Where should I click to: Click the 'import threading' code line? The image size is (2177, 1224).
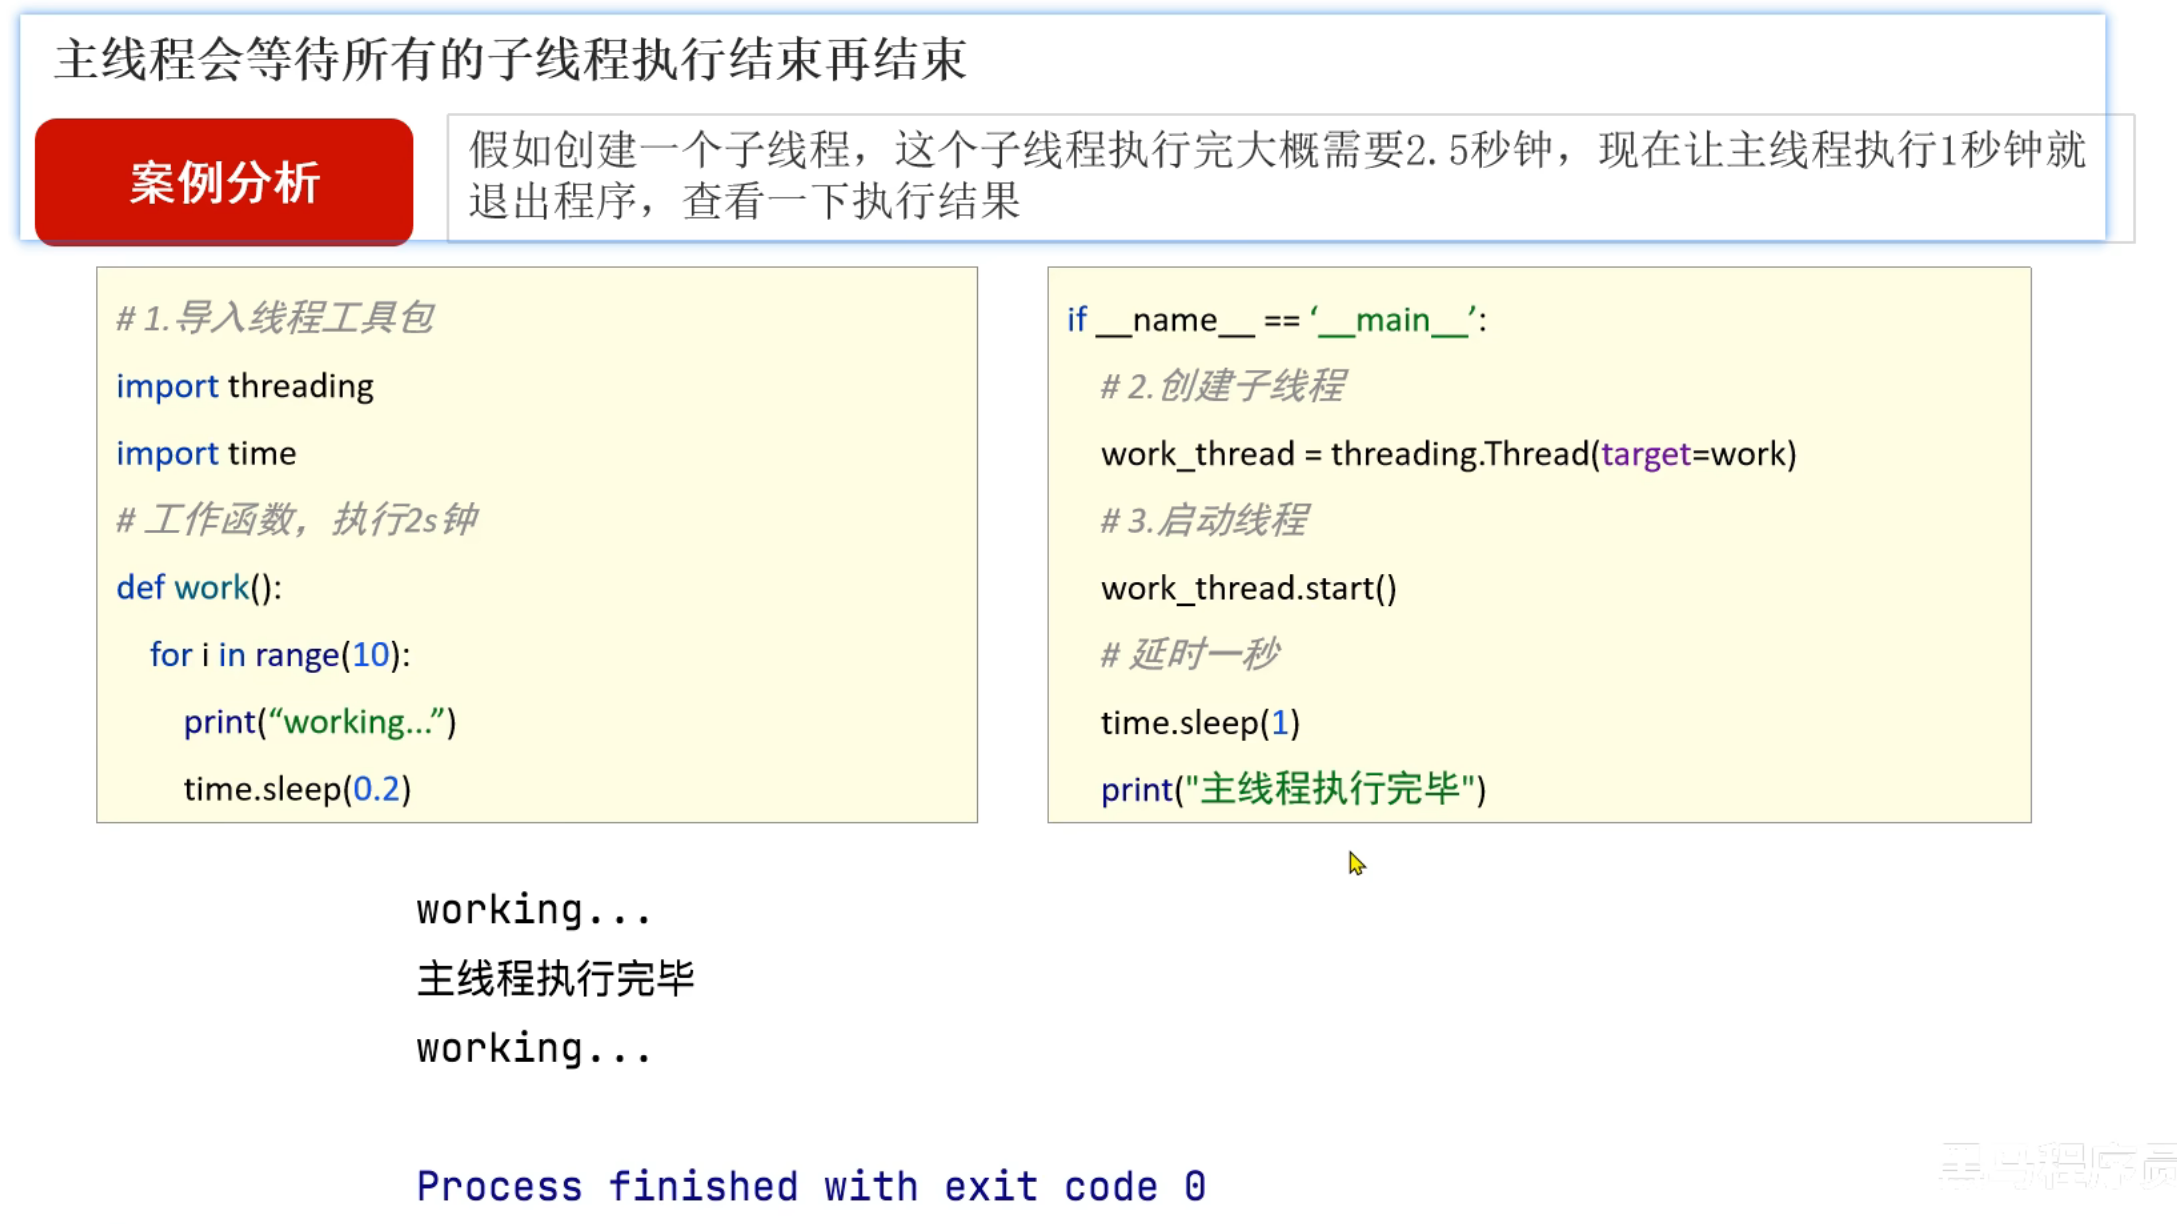pos(245,386)
